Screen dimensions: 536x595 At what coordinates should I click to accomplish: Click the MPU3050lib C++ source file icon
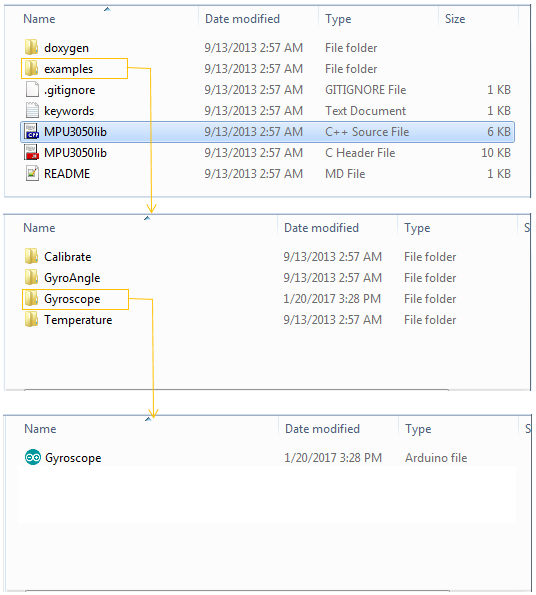click(x=32, y=131)
